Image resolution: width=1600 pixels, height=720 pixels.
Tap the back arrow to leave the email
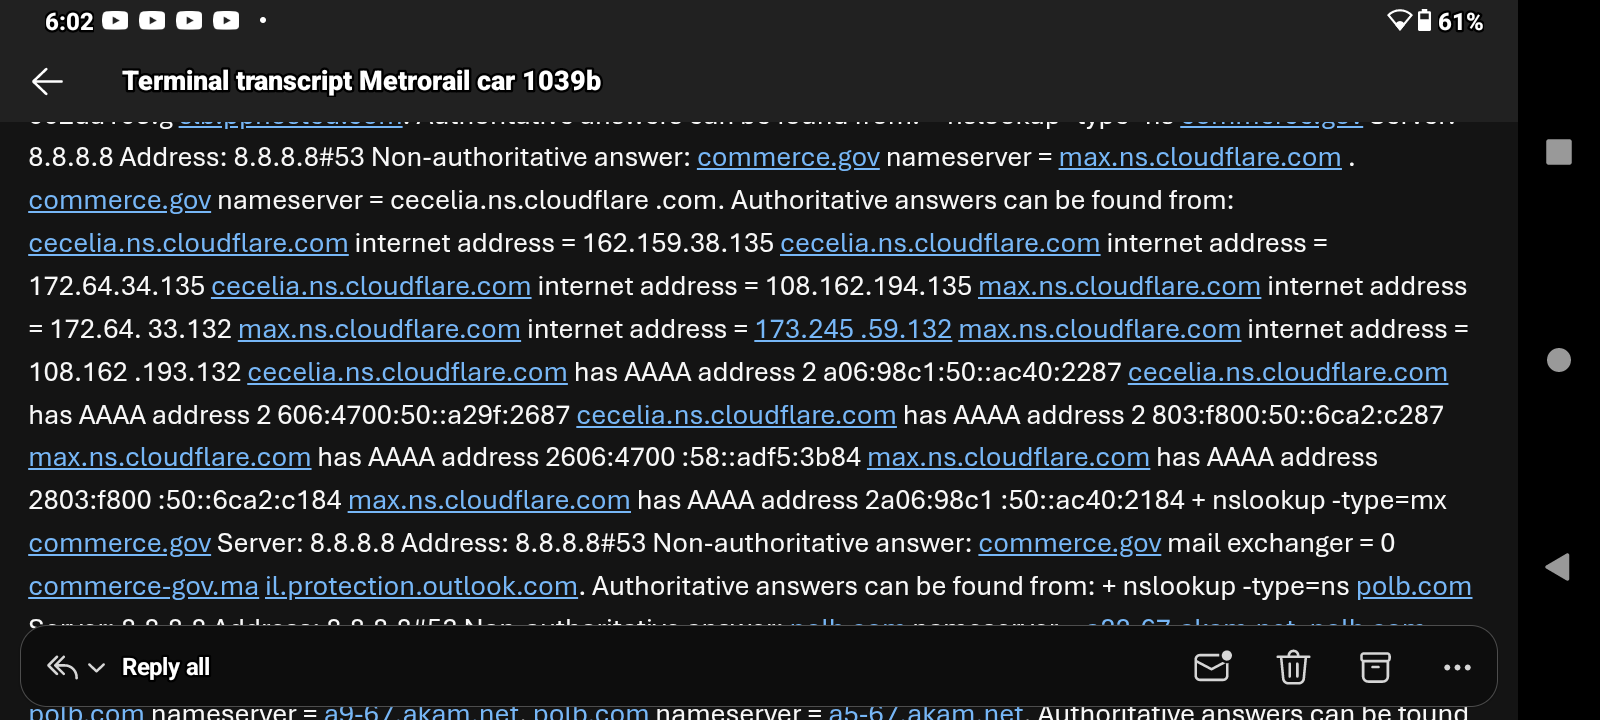click(x=47, y=81)
